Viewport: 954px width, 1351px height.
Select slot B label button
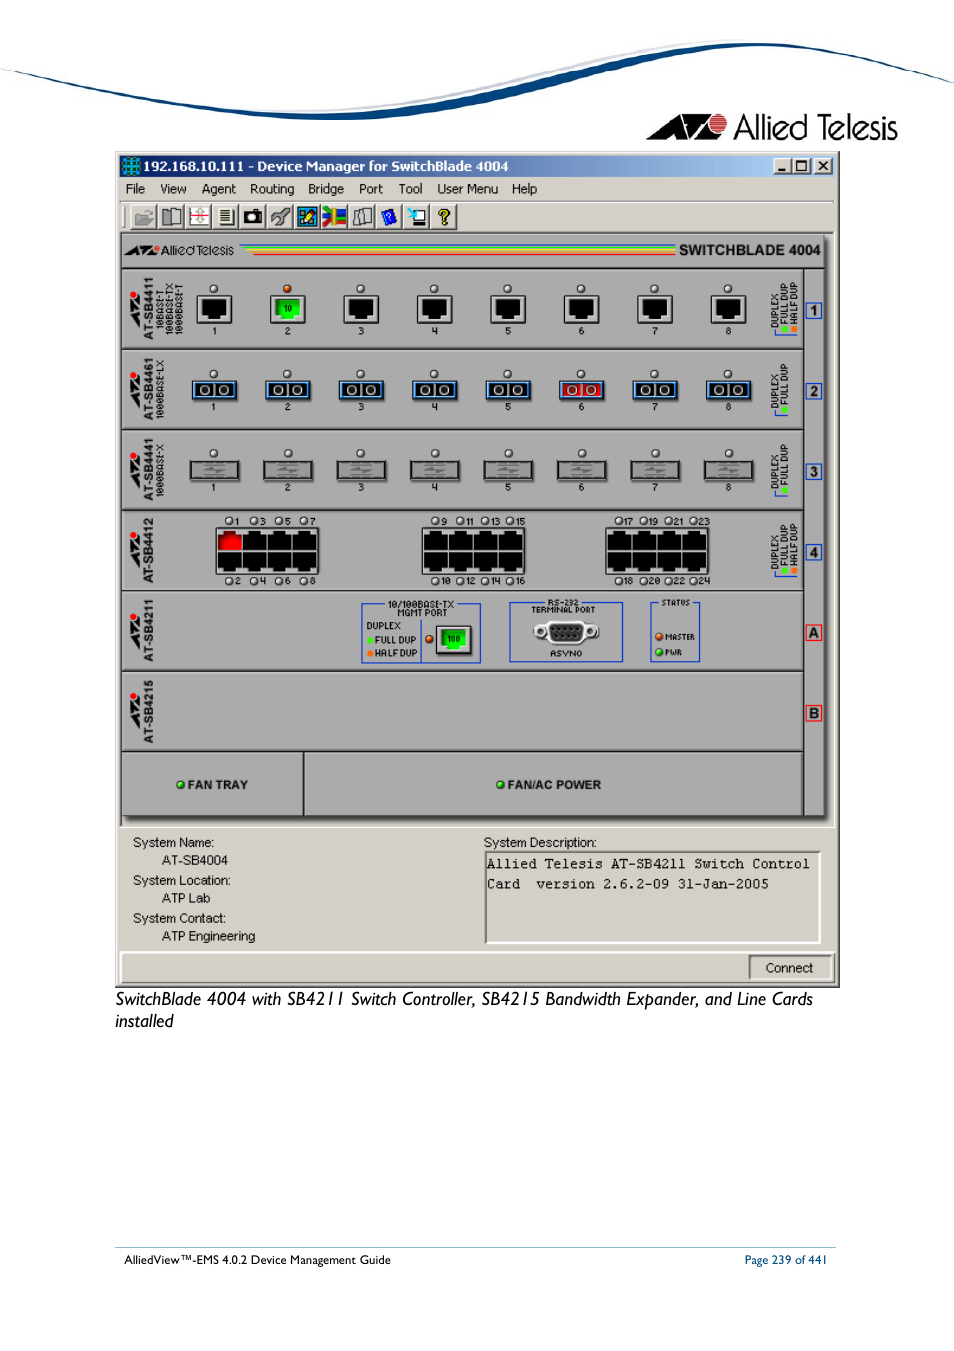pos(814,713)
